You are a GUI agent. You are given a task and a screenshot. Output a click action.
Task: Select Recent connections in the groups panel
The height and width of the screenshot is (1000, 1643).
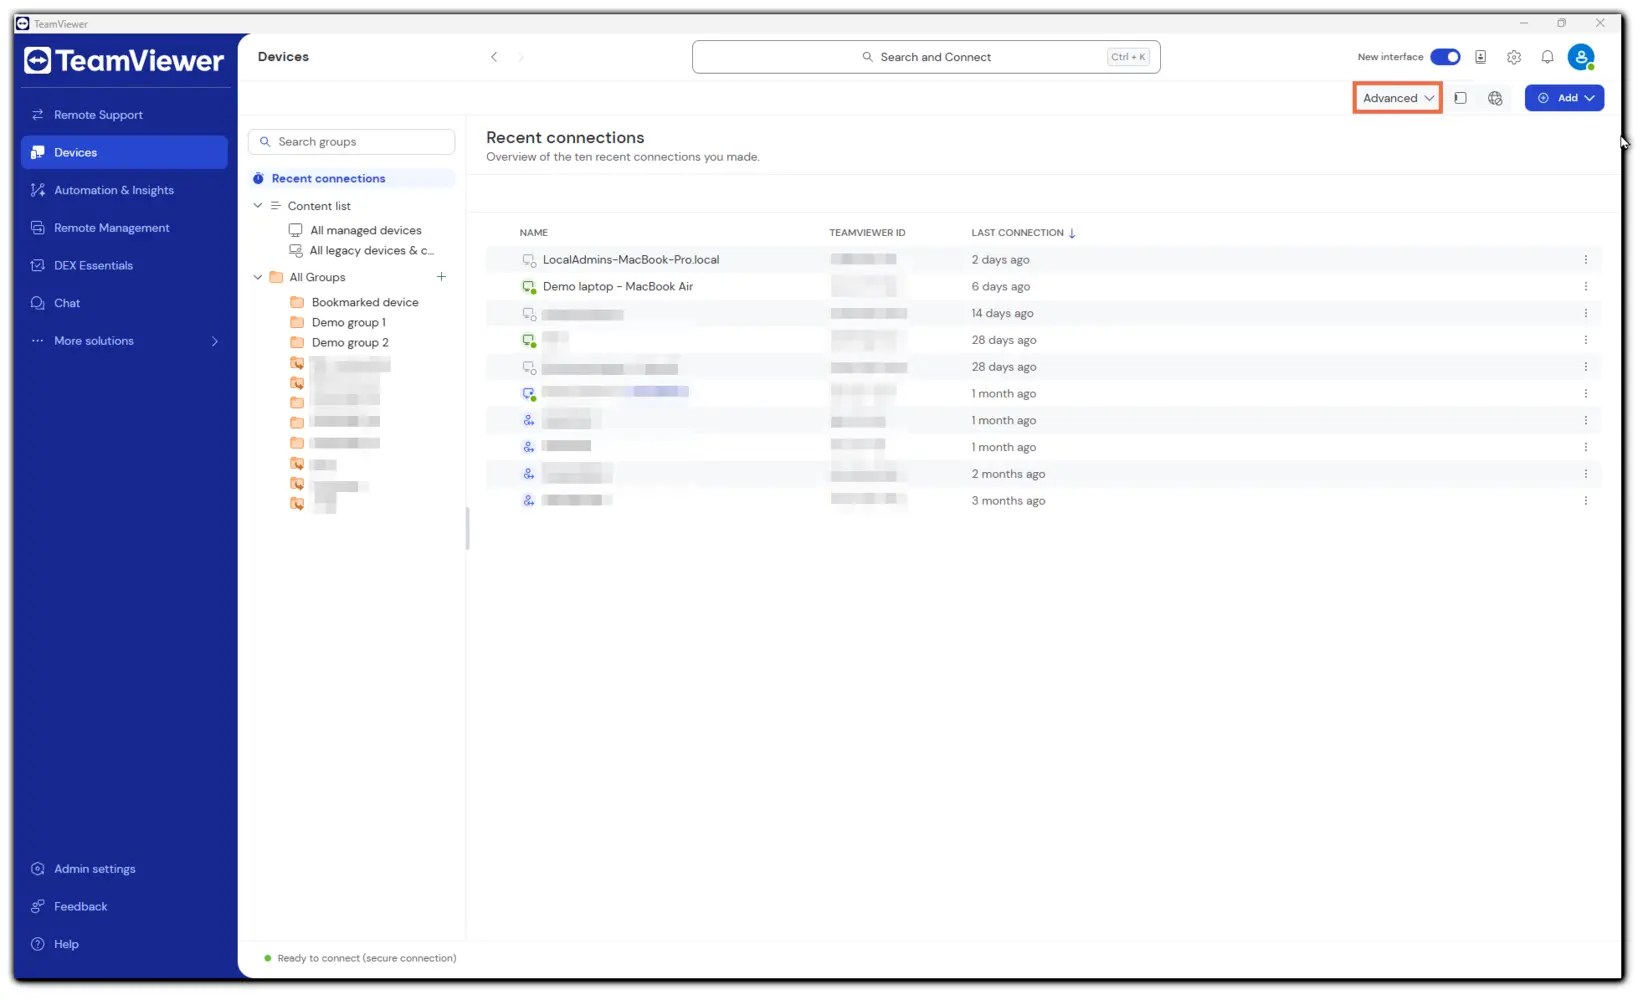click(x=352, y=178)
